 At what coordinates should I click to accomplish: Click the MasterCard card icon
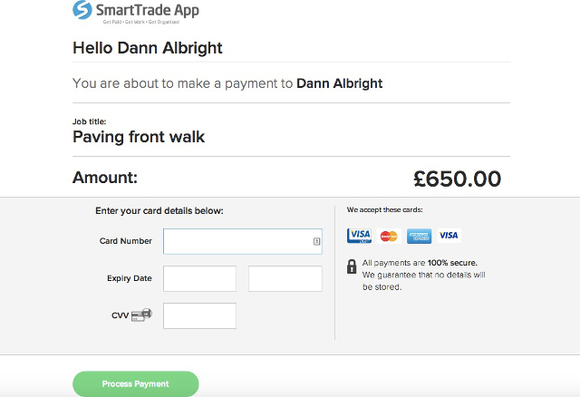pyautogui.click(x=389, y=236)
